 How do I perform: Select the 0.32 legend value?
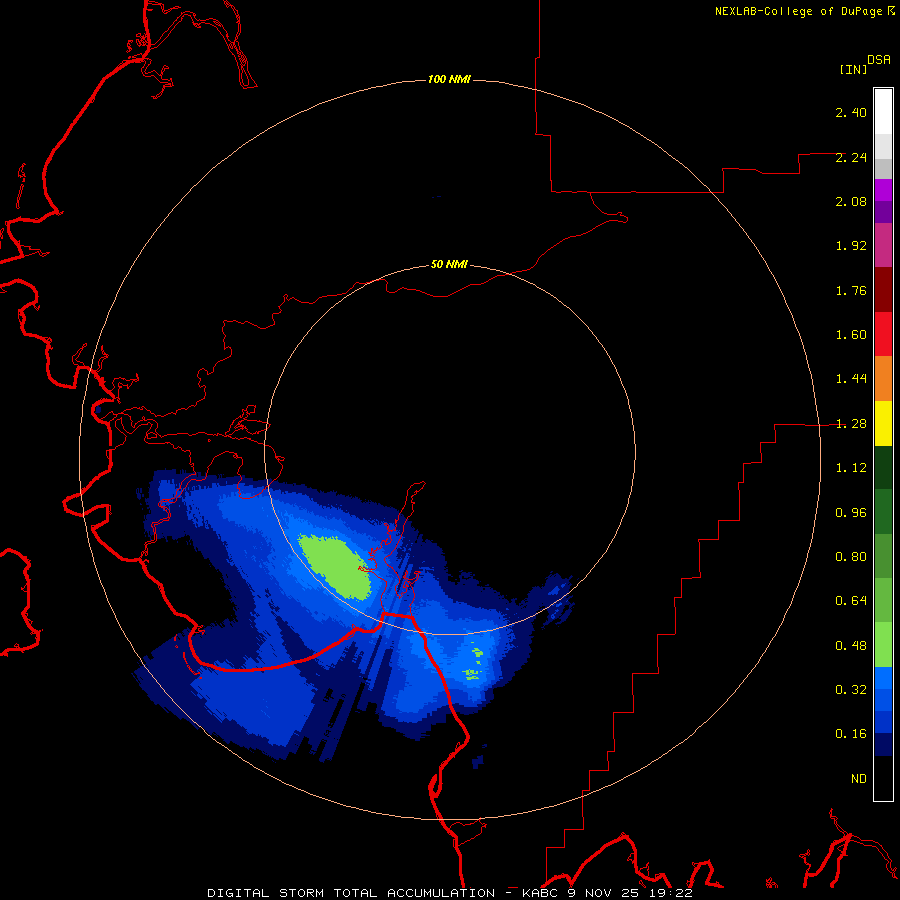(x=851, y=690)
